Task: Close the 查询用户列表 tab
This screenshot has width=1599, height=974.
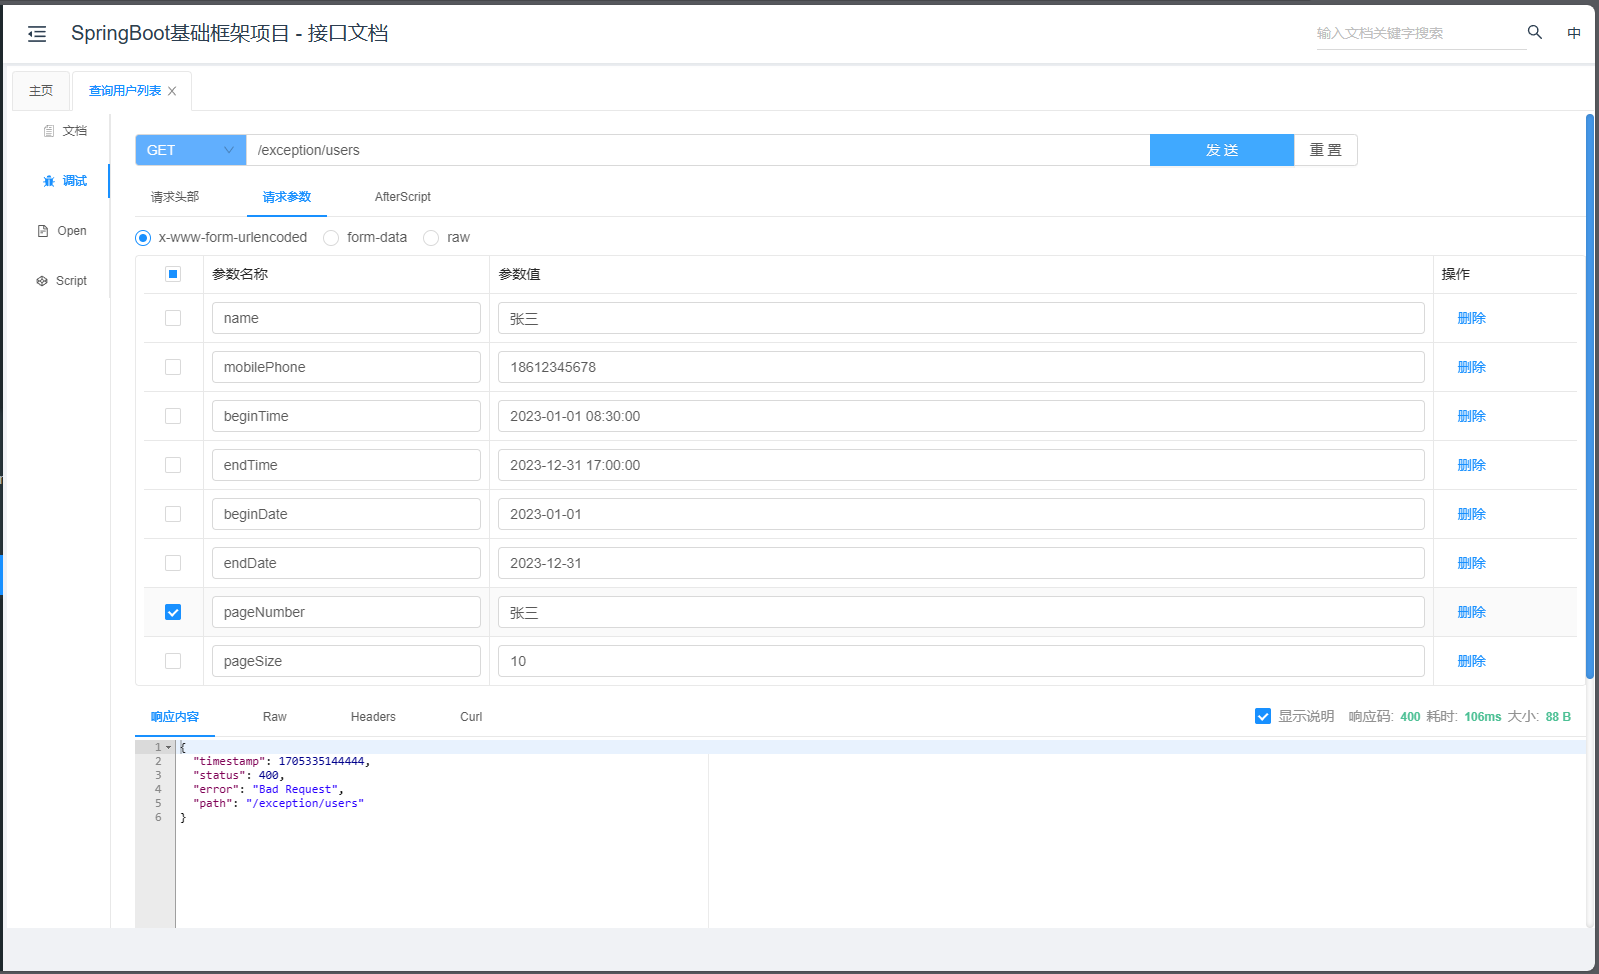Action: 172,91
